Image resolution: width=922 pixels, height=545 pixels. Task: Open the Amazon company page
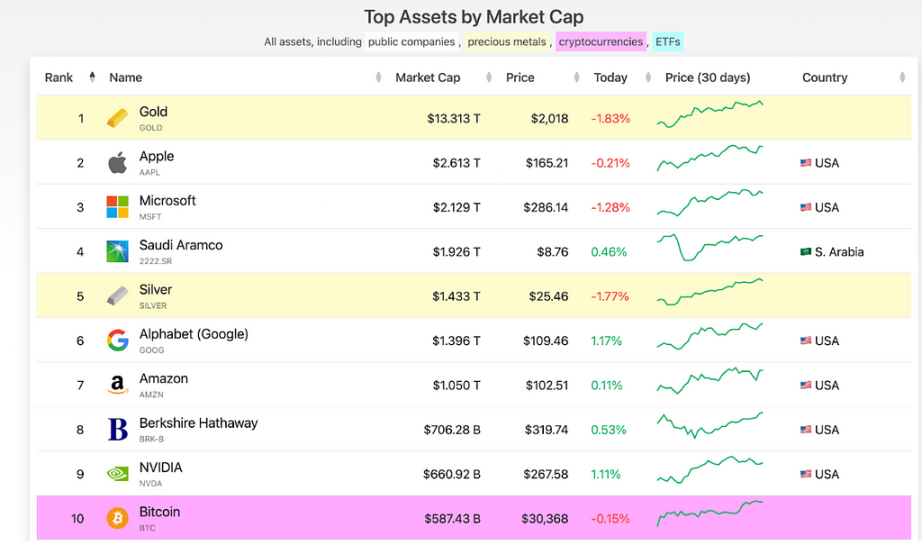click(163, 379)
